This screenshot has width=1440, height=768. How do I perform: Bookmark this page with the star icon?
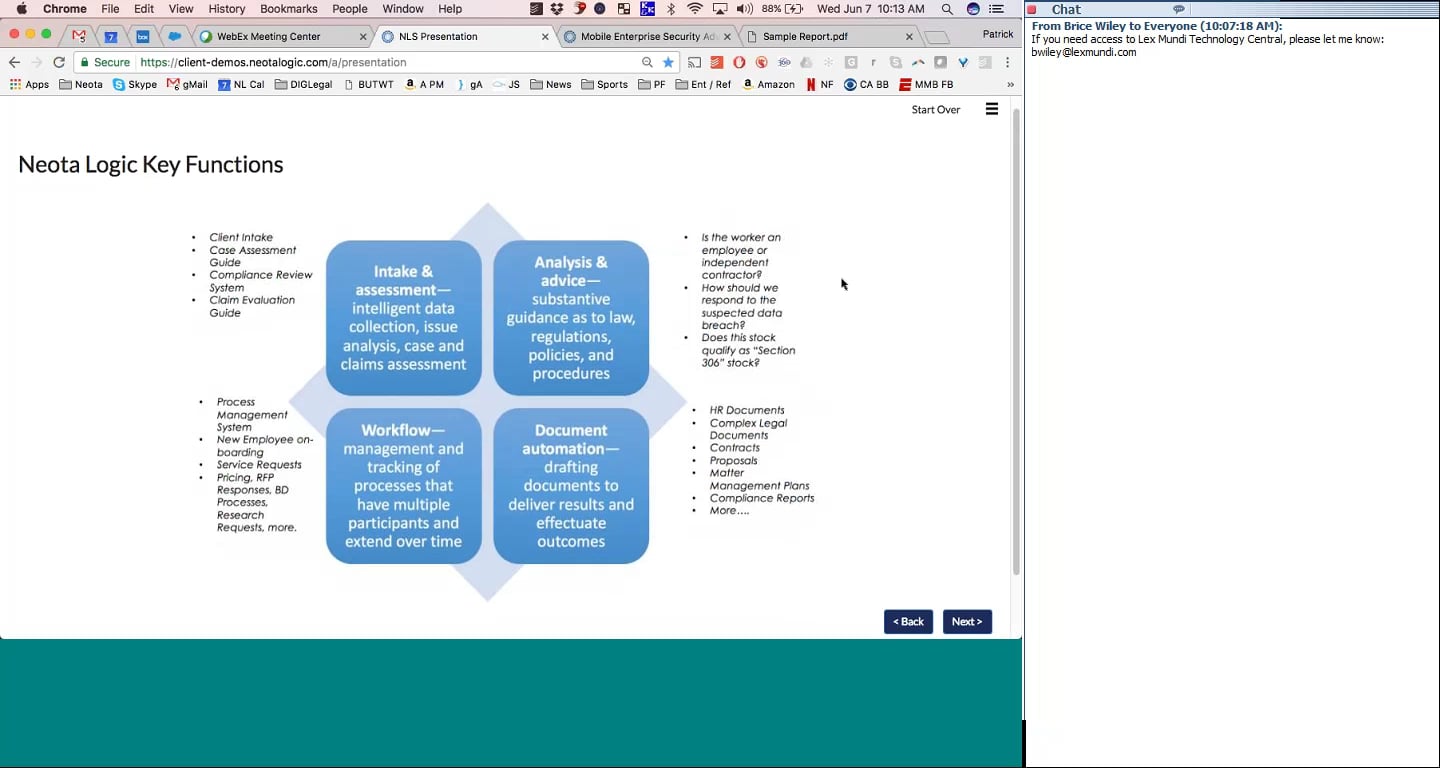tap(668, 62)
